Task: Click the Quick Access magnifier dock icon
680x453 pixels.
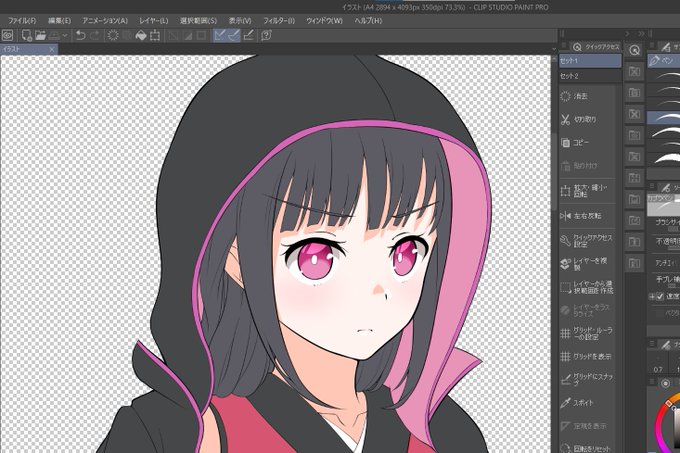Action: 634,50
